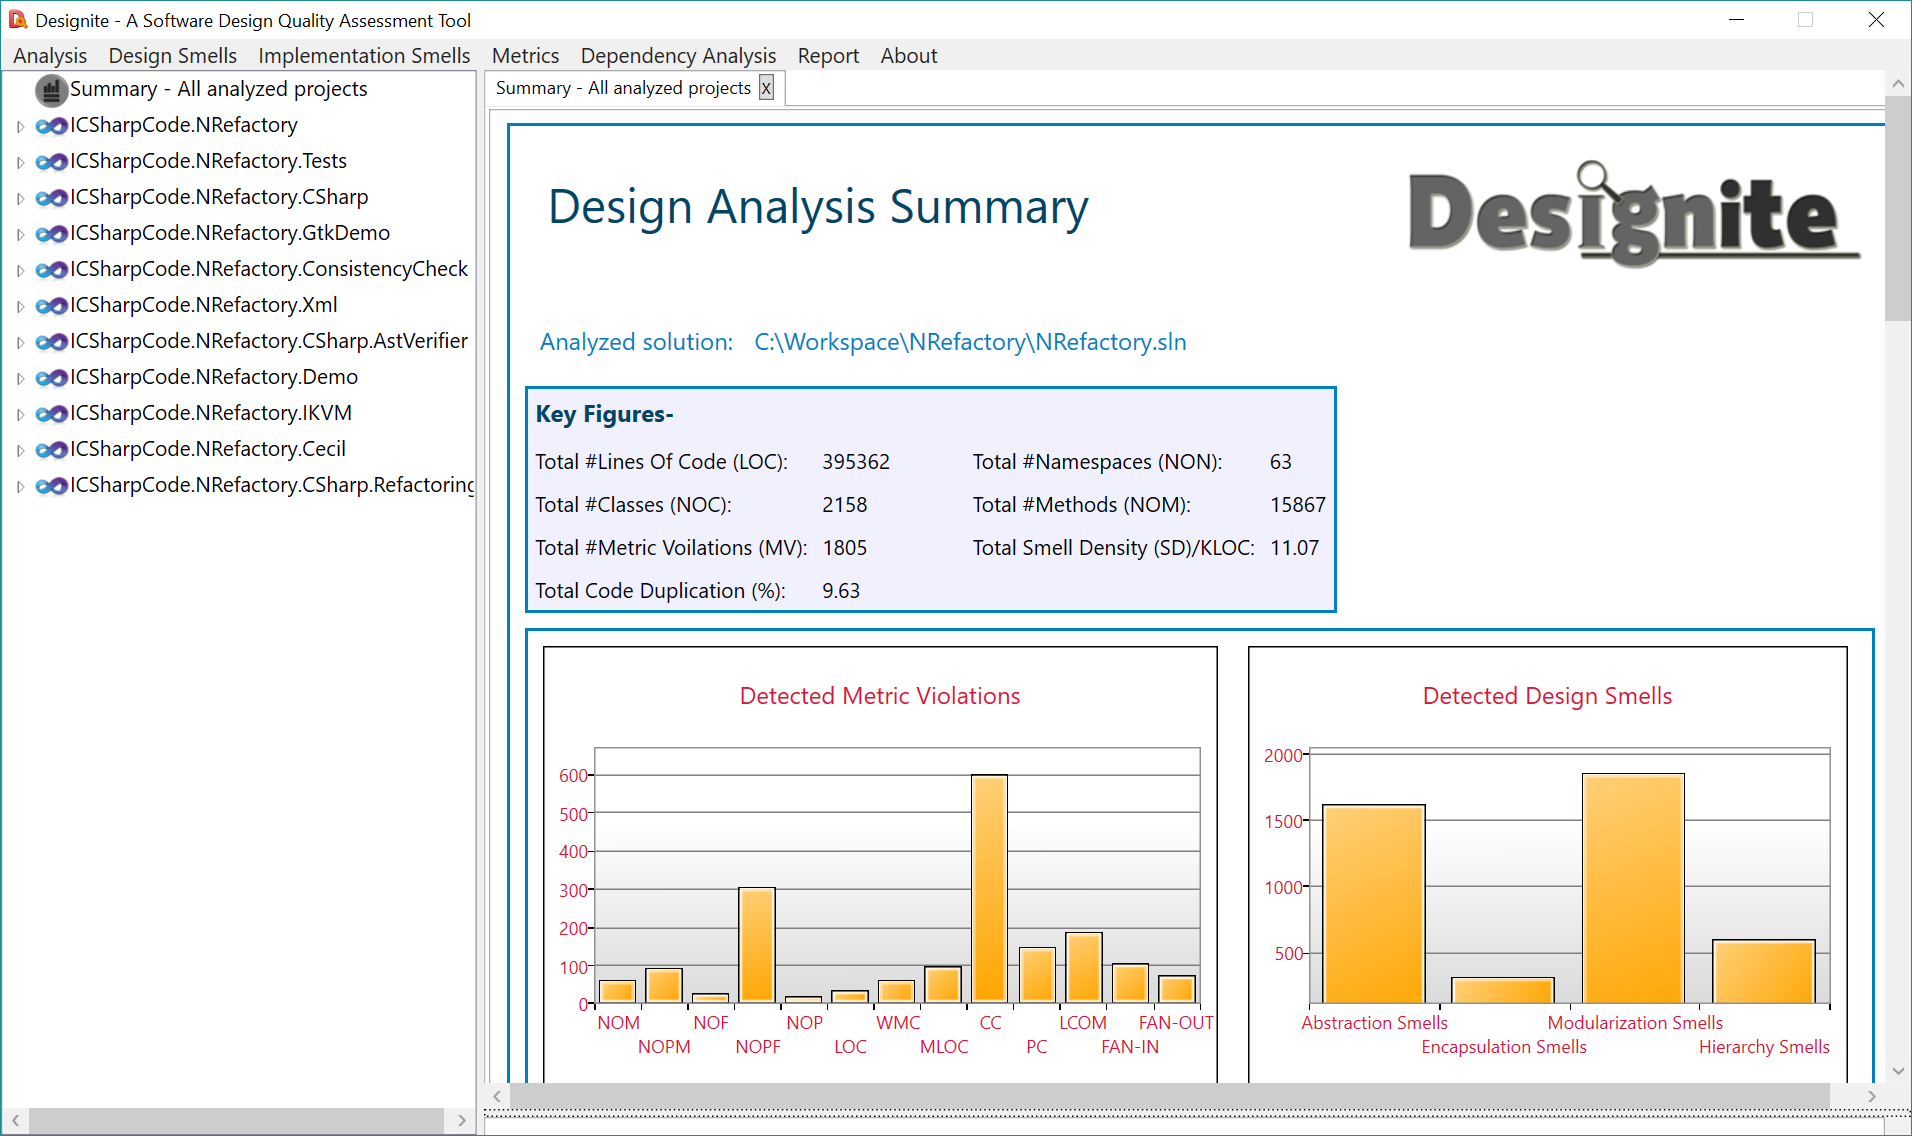Click the Modularization Smells bar
This screenshot has width=1912, height=1136.
[x=1633, y=888]
